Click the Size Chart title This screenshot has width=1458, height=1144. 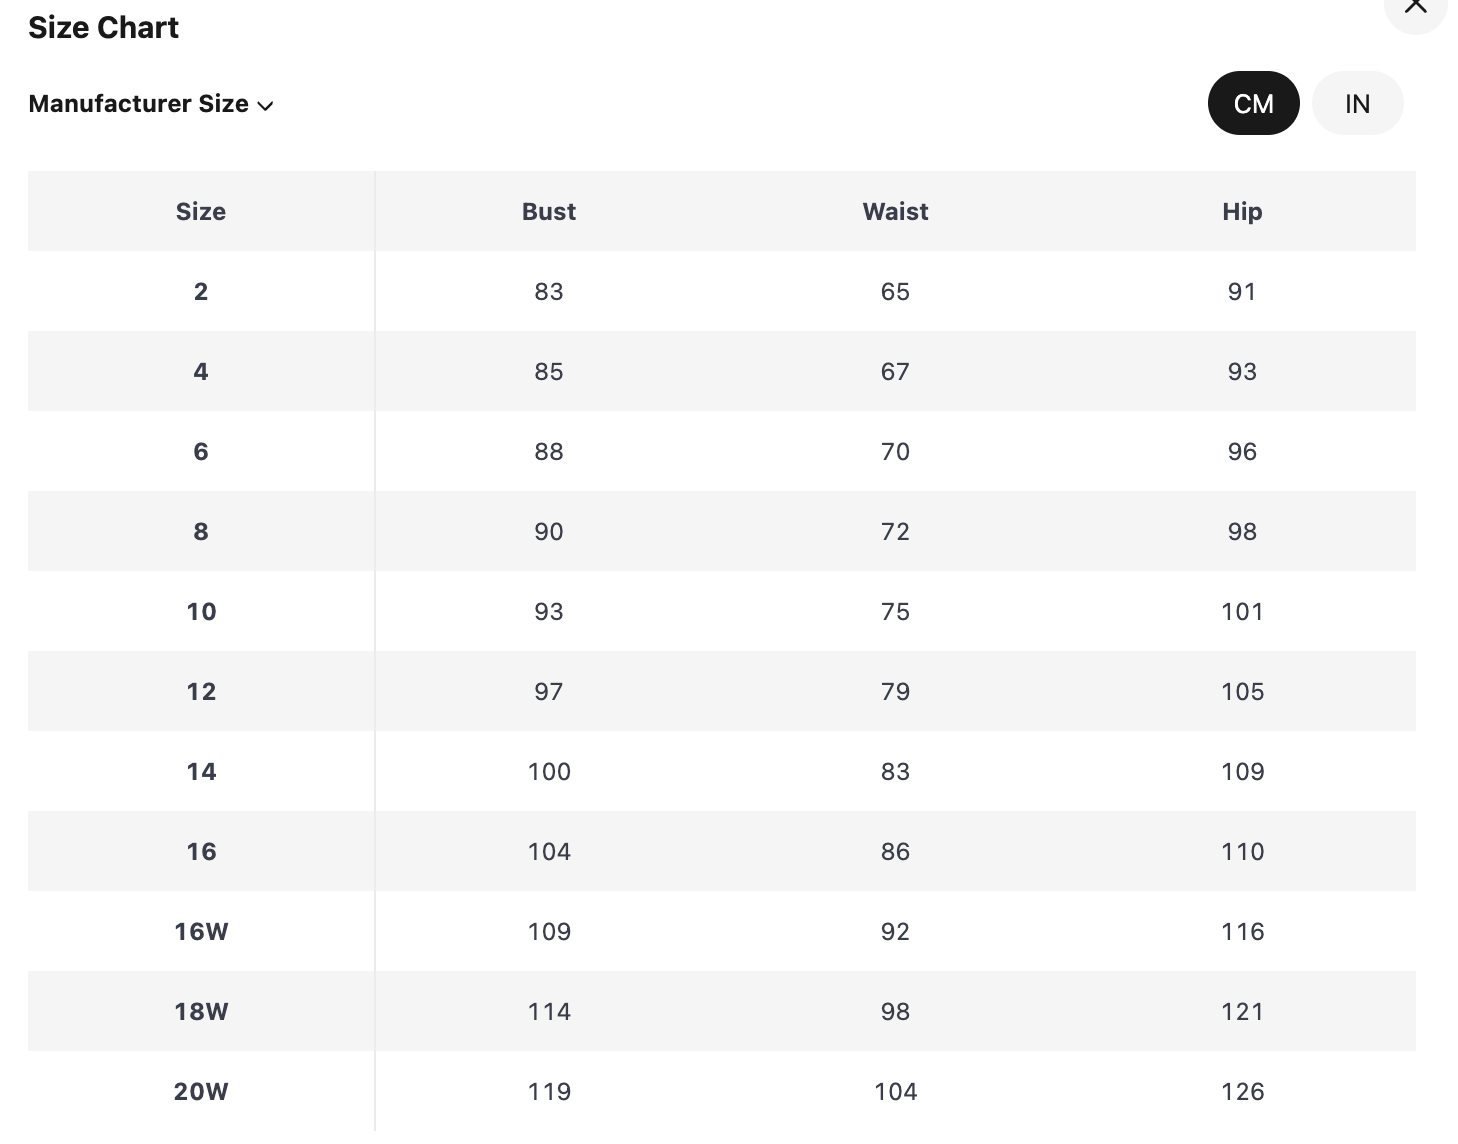pyautogui.click(x=103, y=27)
